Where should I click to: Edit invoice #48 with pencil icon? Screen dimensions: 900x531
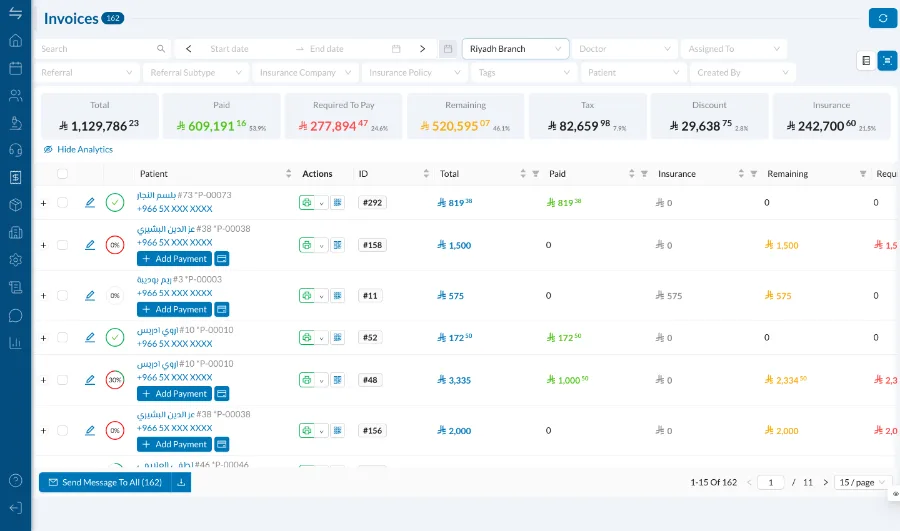(x=90, y=380)
